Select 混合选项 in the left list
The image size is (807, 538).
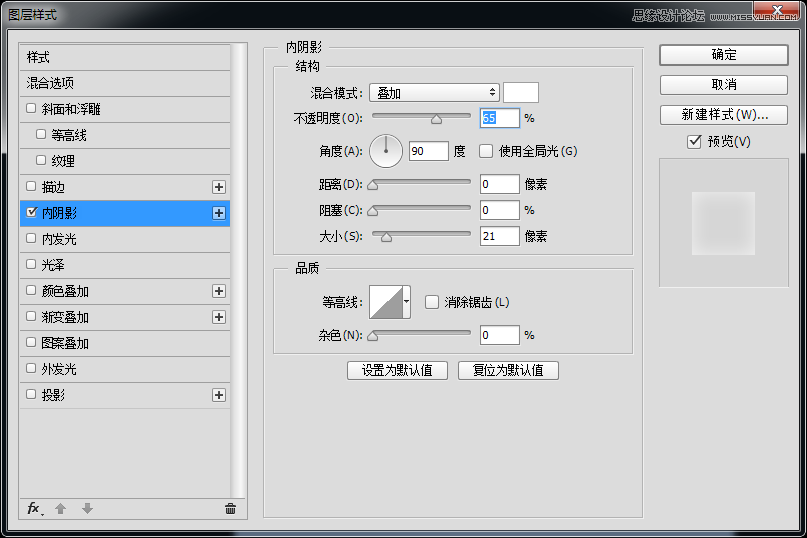coord(125,83)
